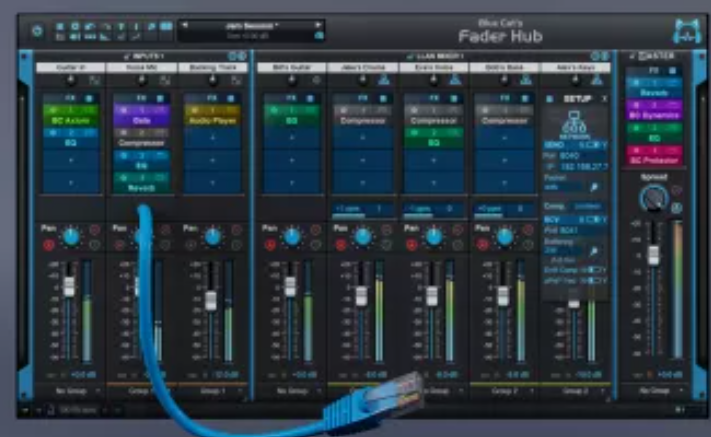Click the redo arrow in the top toolbar

point(106,27)
